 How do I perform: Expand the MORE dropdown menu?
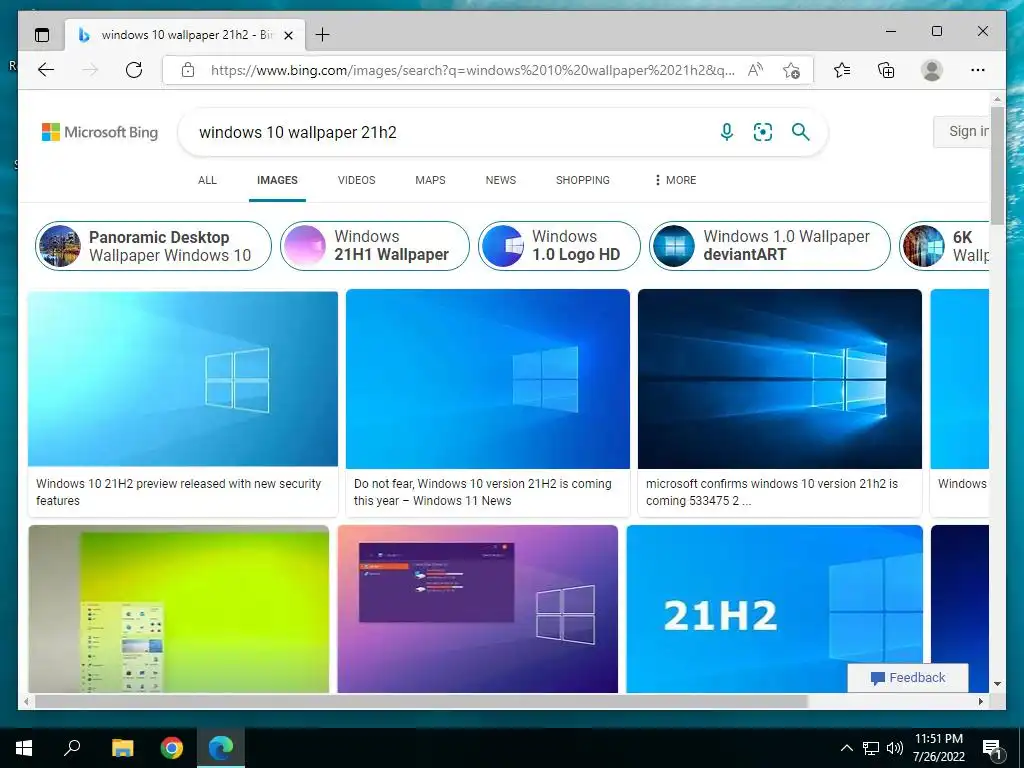pos(675,180)
